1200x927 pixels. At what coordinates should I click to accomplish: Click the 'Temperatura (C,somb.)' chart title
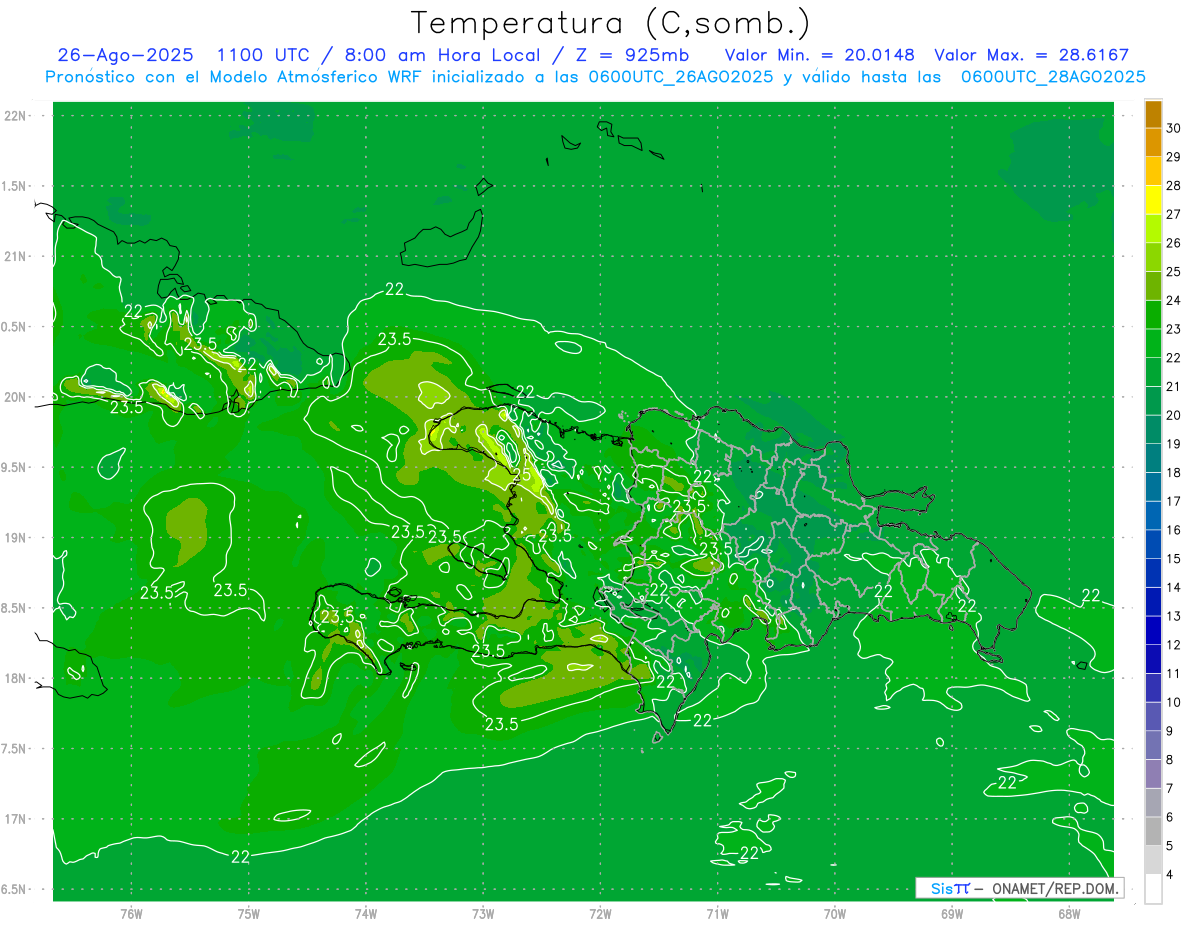[610, 22]
